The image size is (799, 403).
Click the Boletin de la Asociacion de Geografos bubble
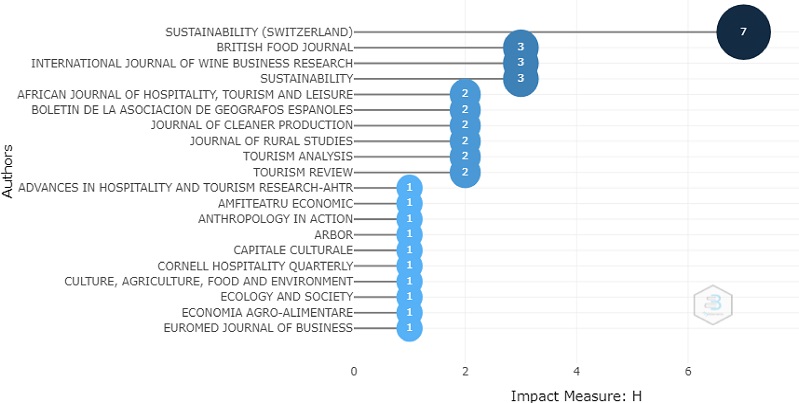click(465, 109)
